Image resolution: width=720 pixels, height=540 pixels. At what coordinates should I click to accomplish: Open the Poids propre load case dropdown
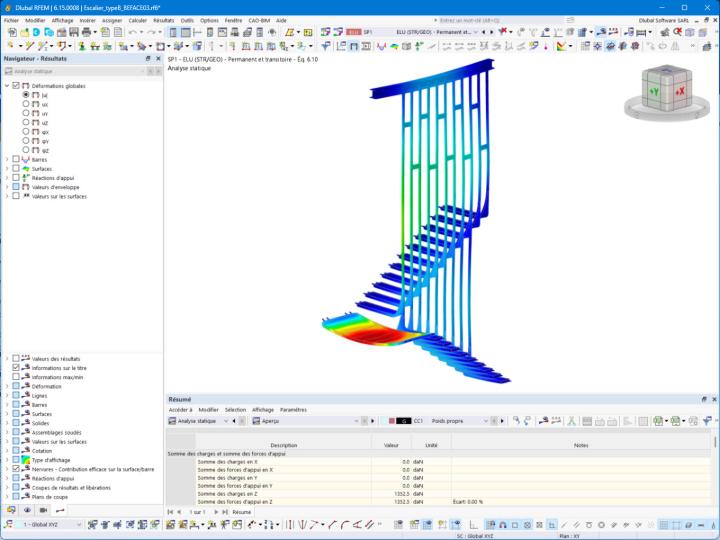click(486, 421)
